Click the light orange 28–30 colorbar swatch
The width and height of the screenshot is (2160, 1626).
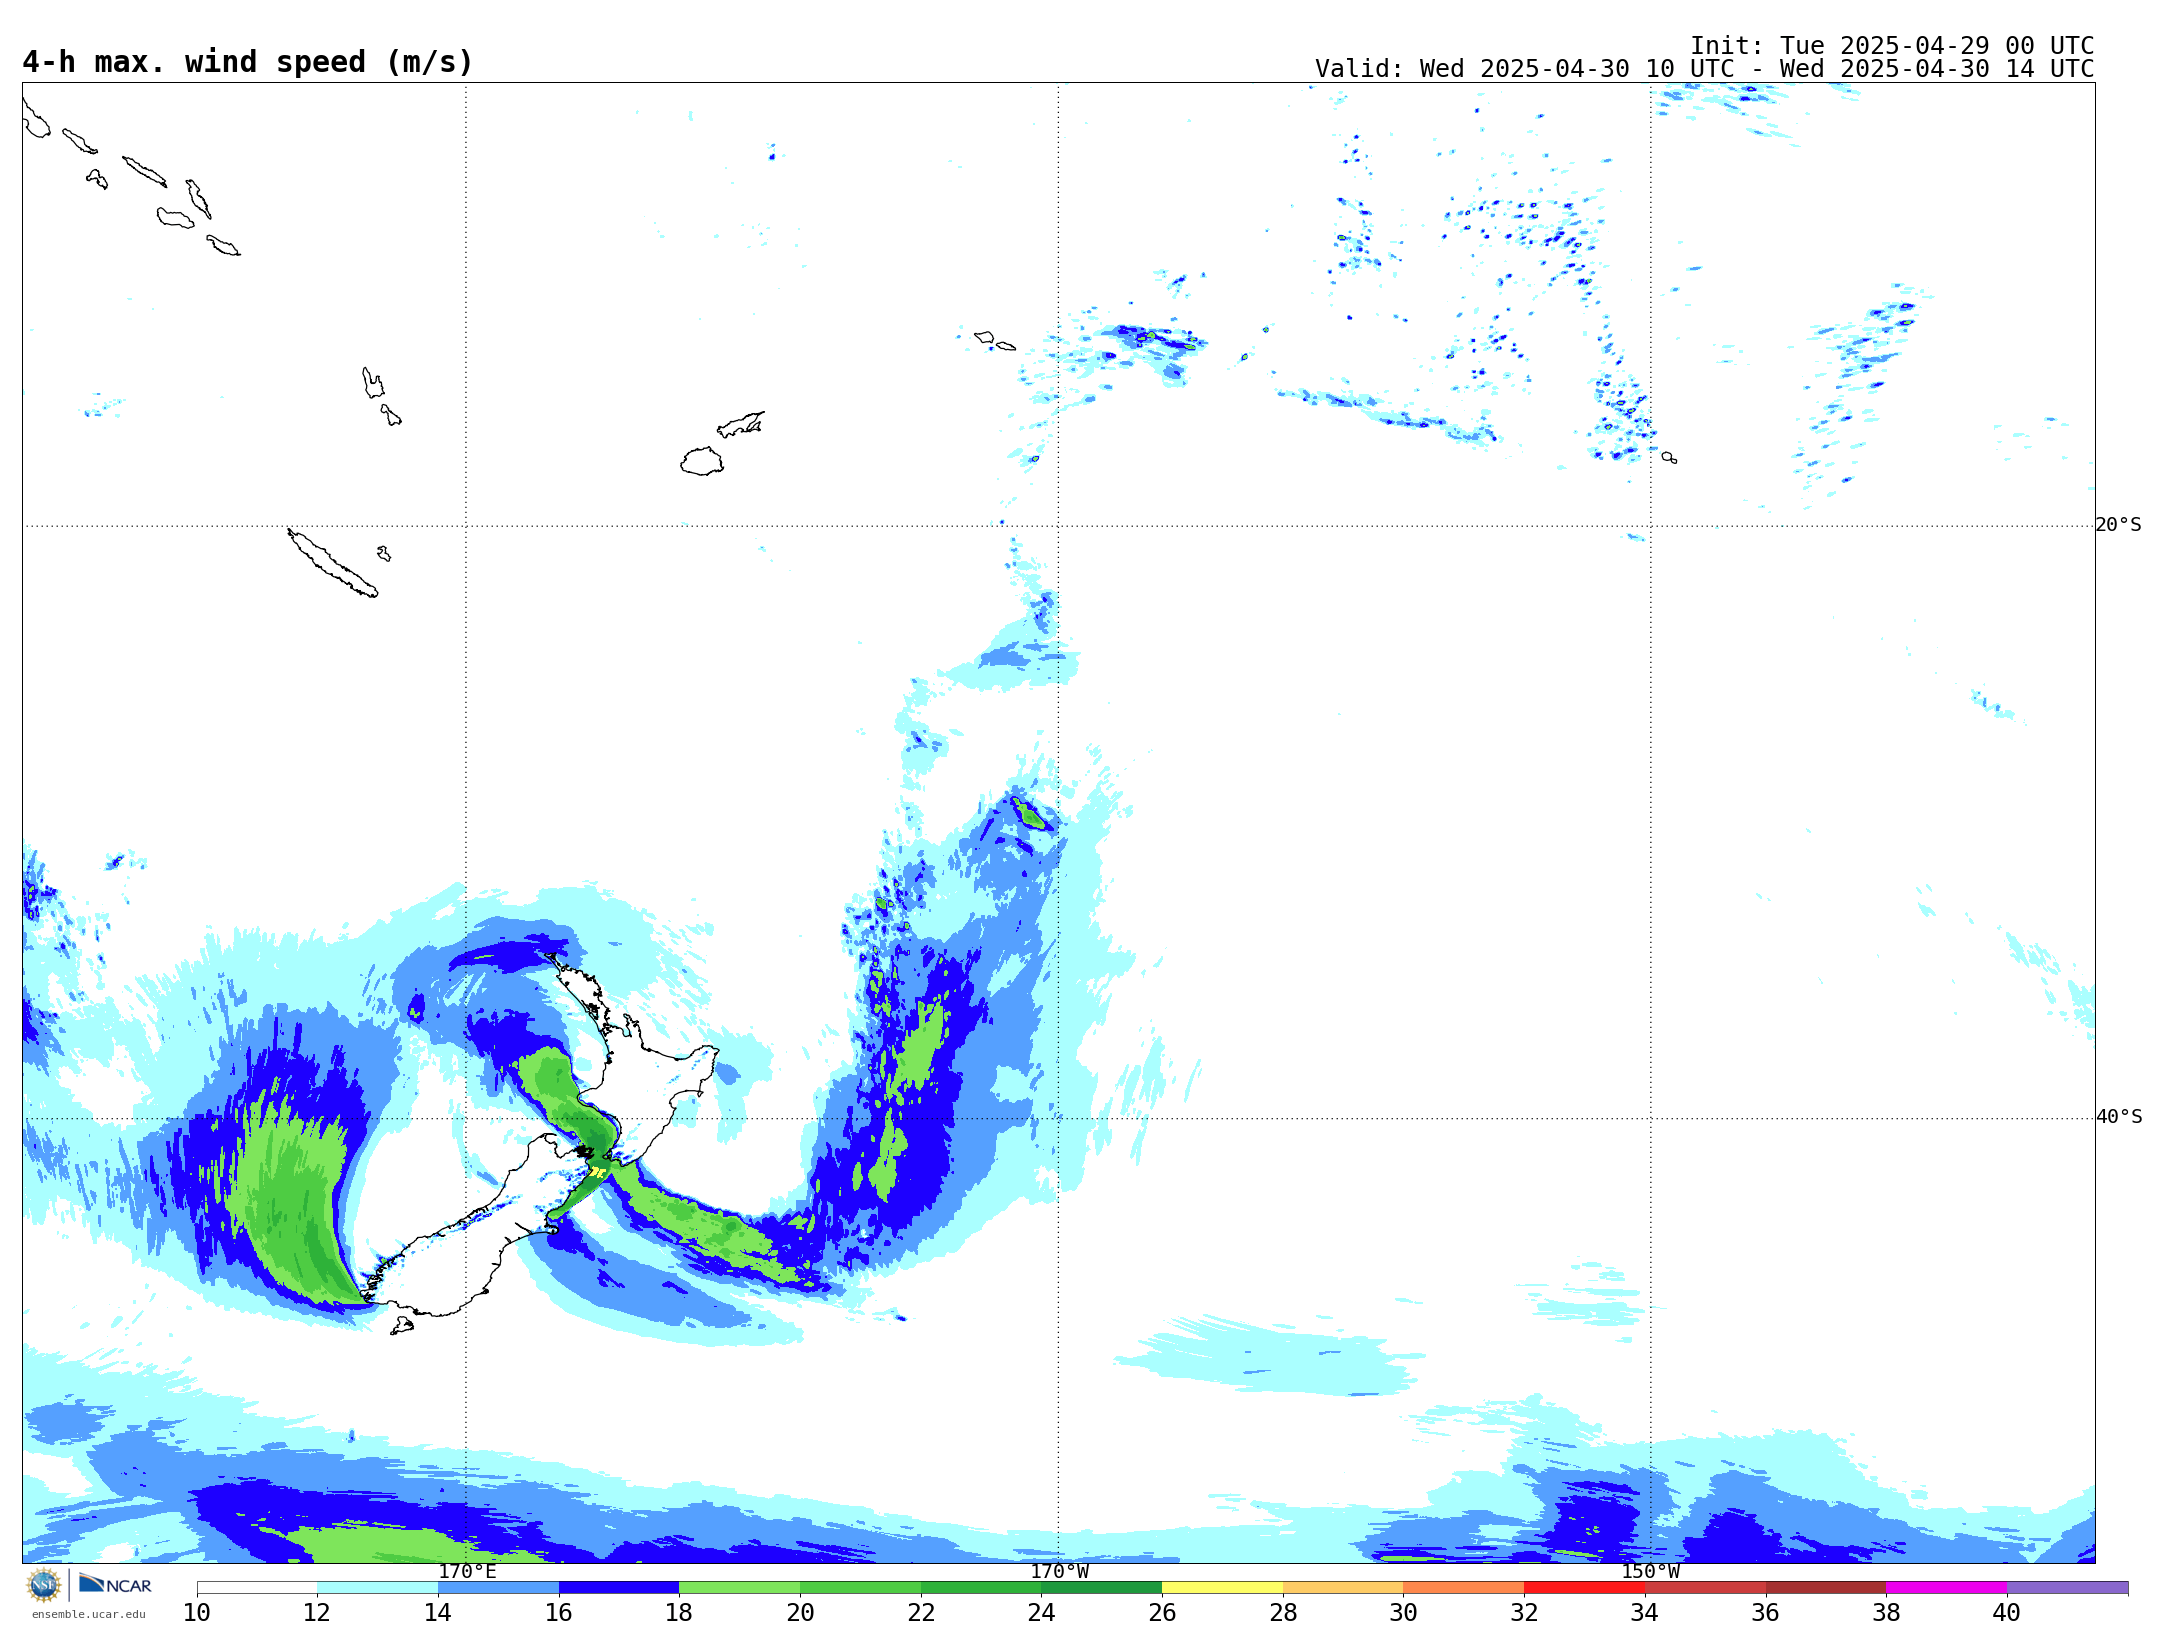1343,1588
